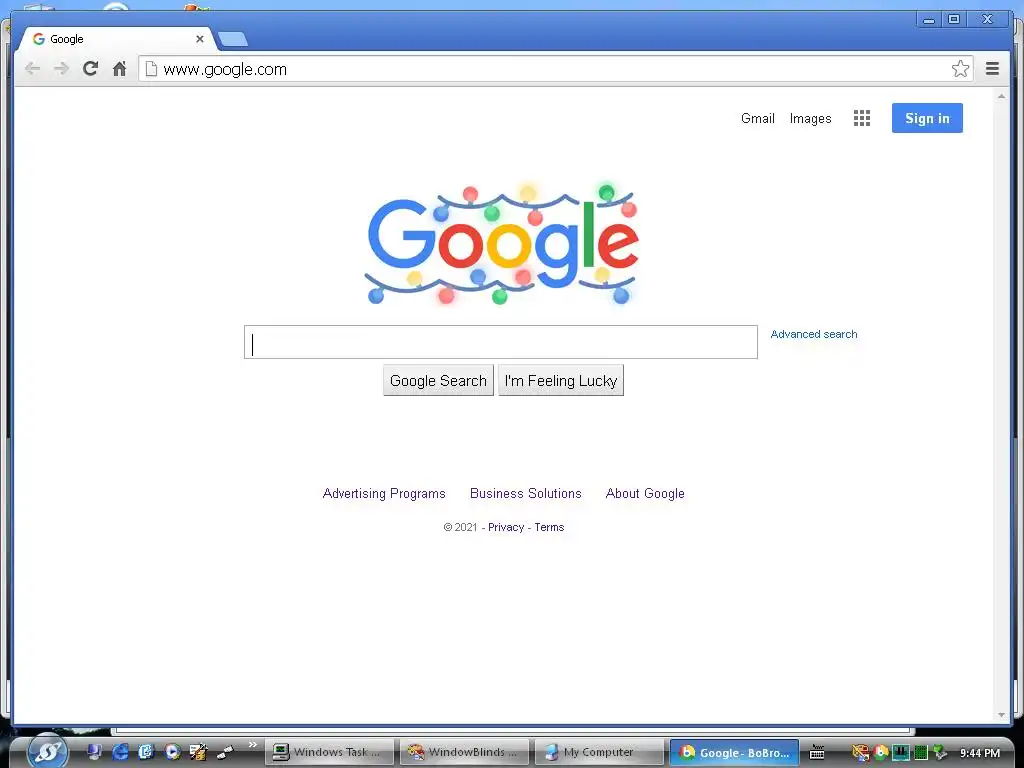Switch to WindowBlinds taskbar button
Image resolution: width=1024 pixels, height=768 pixels.
click(x=465, y=752)
